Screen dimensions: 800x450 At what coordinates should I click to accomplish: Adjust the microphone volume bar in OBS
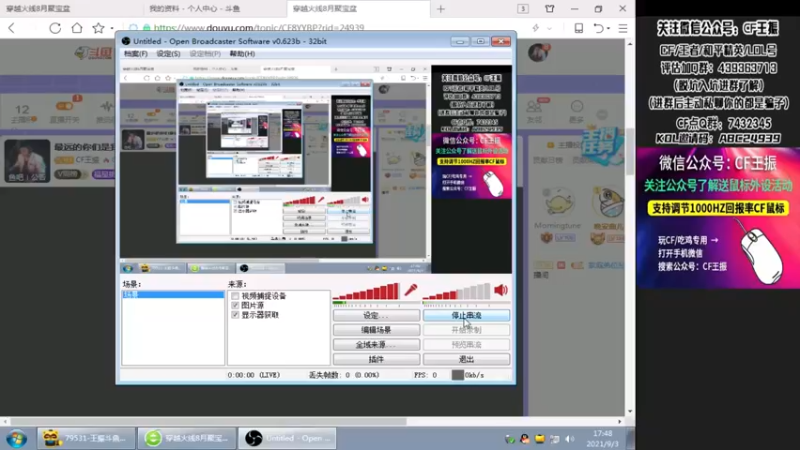(366, 291)
